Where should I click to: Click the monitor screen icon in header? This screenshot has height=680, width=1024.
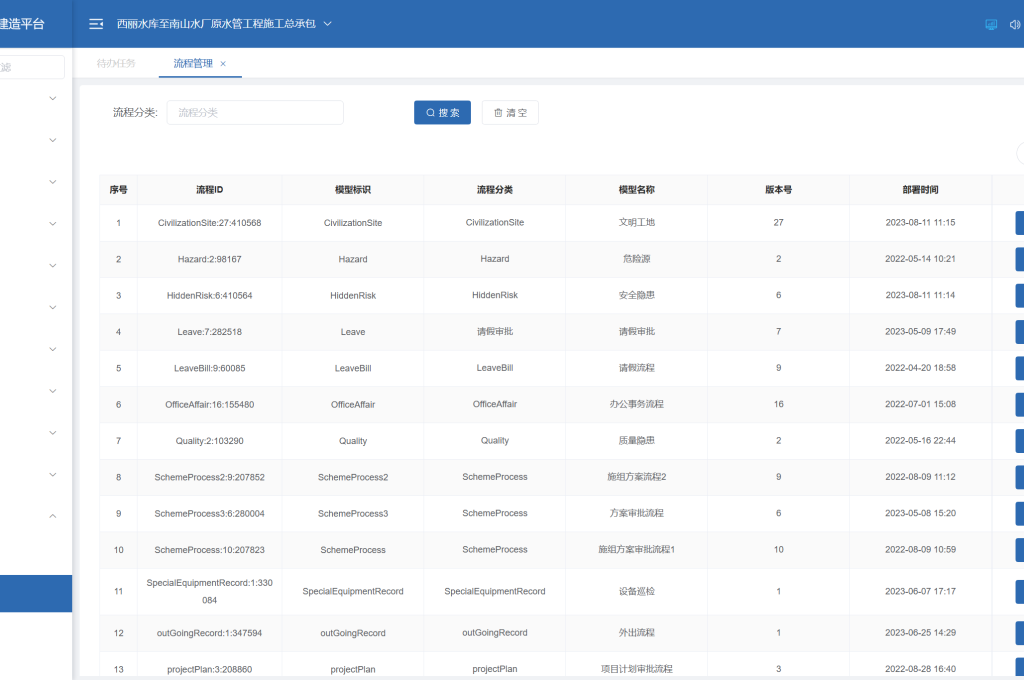[991, 24]
